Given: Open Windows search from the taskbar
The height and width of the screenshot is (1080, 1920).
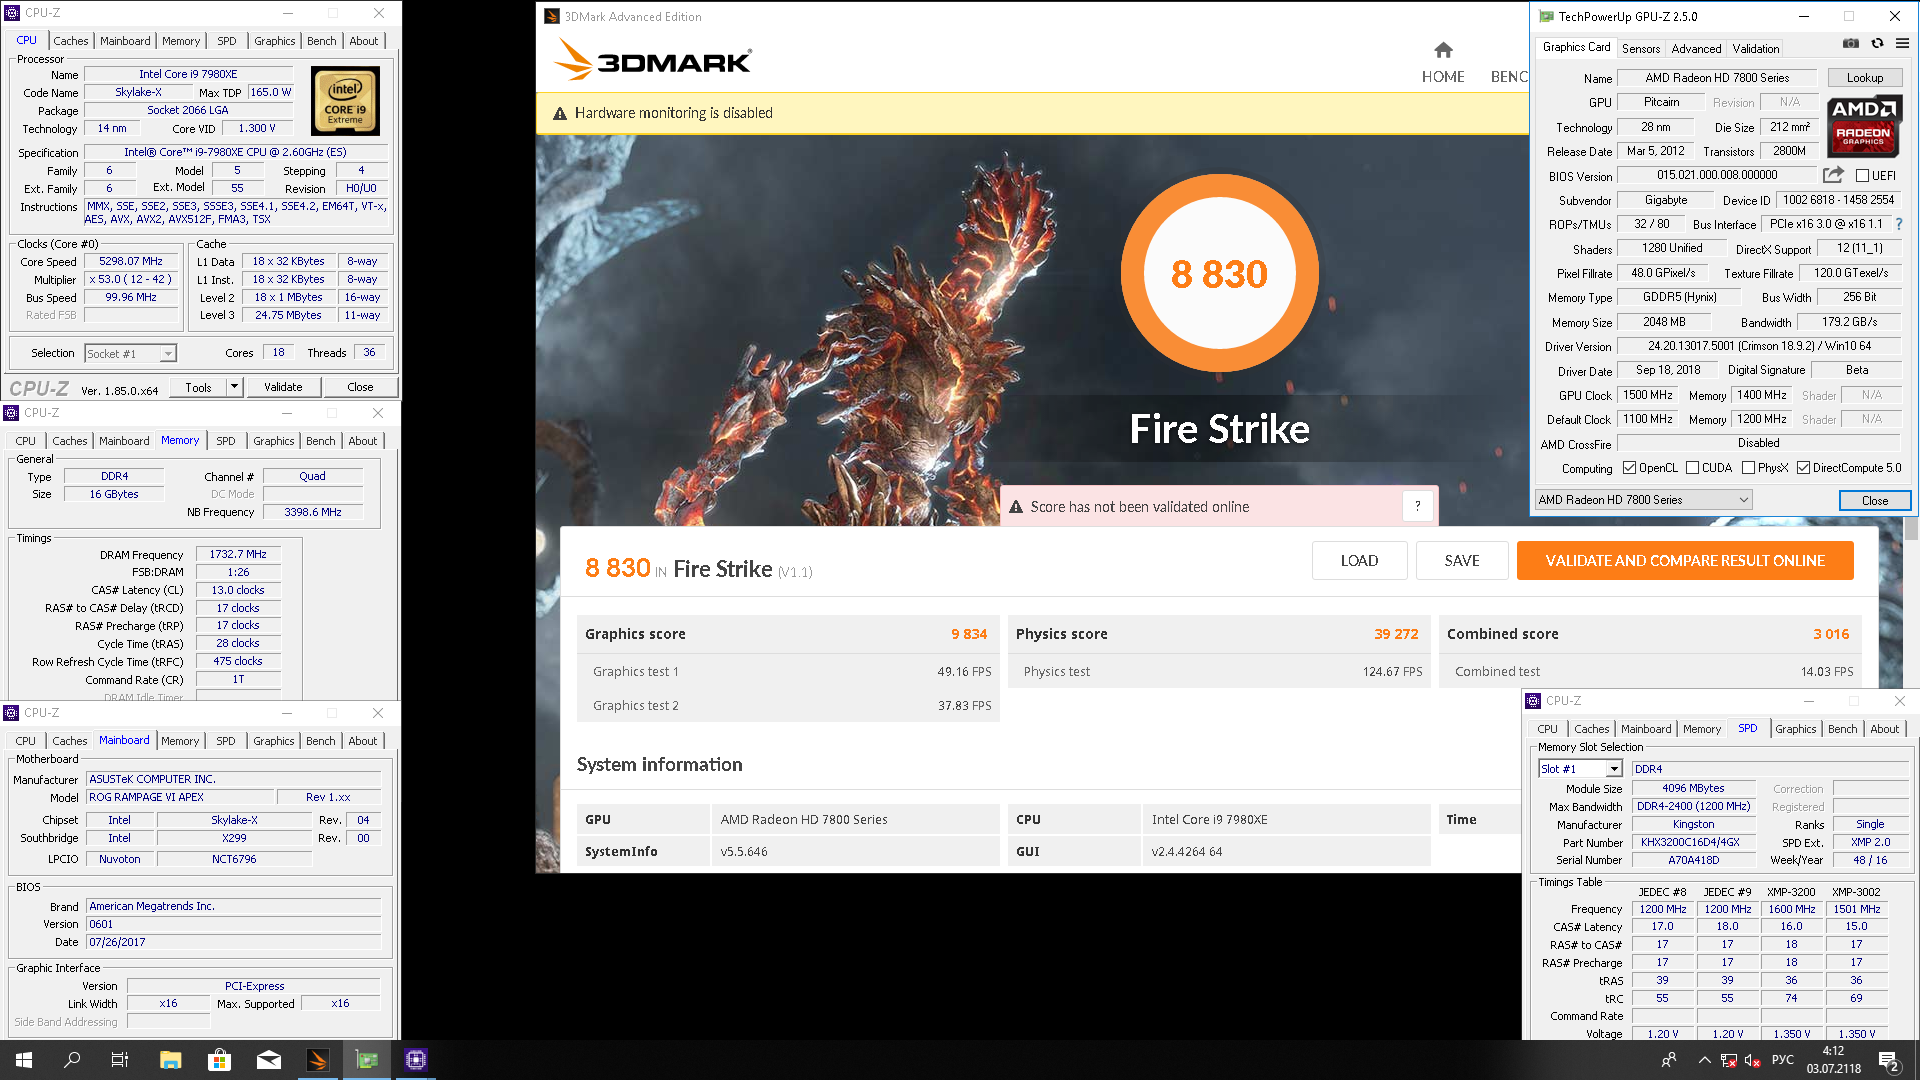Looking at the screenshot, I should [x=72, y=1060].
